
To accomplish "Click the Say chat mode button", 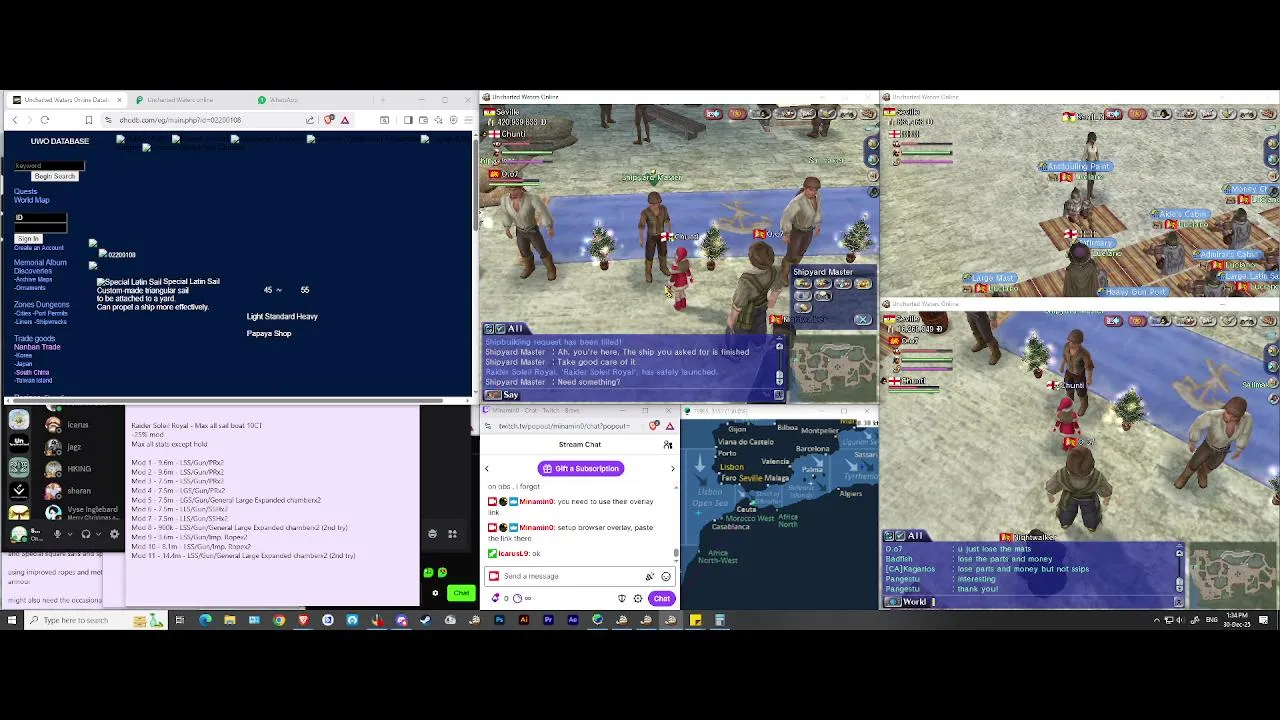I will [x=502, y=395].
